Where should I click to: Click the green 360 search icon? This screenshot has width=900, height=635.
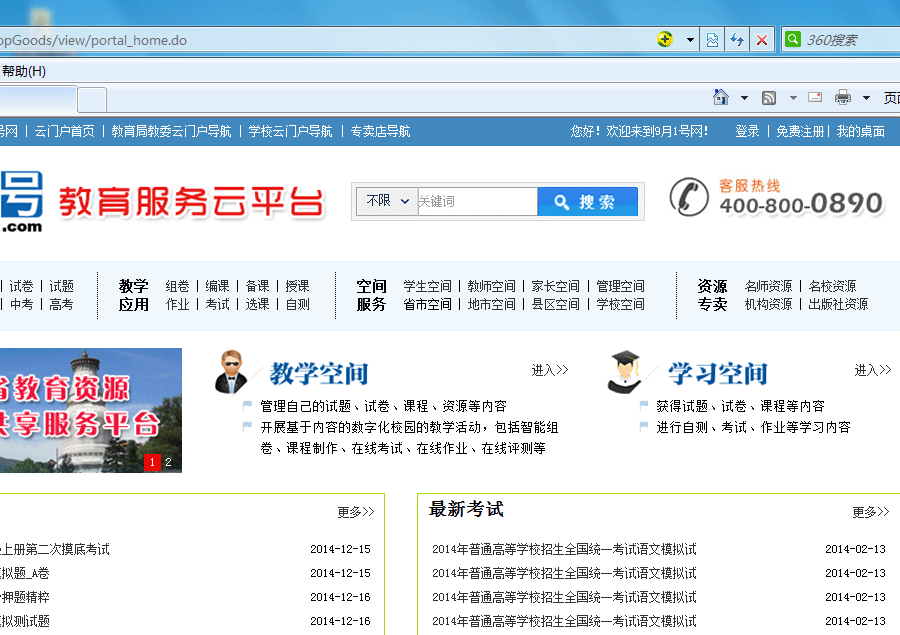coord(793,40)
